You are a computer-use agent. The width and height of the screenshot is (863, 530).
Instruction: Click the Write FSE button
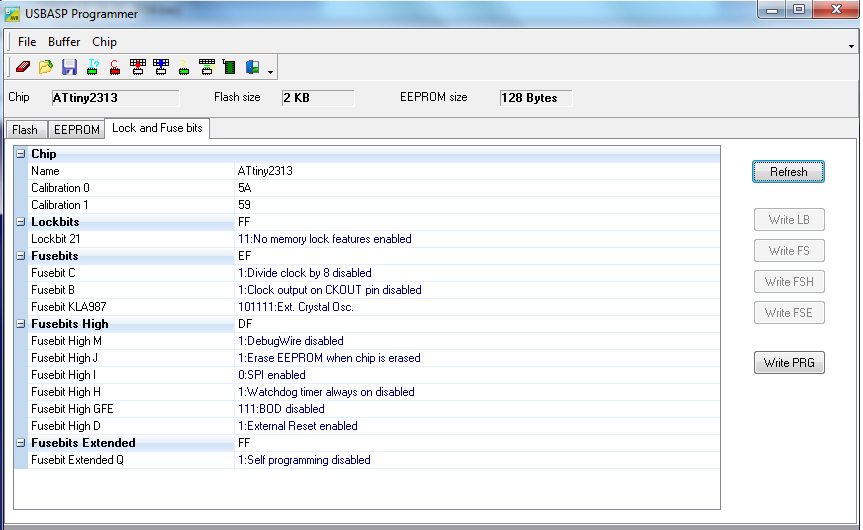point(789,313)
